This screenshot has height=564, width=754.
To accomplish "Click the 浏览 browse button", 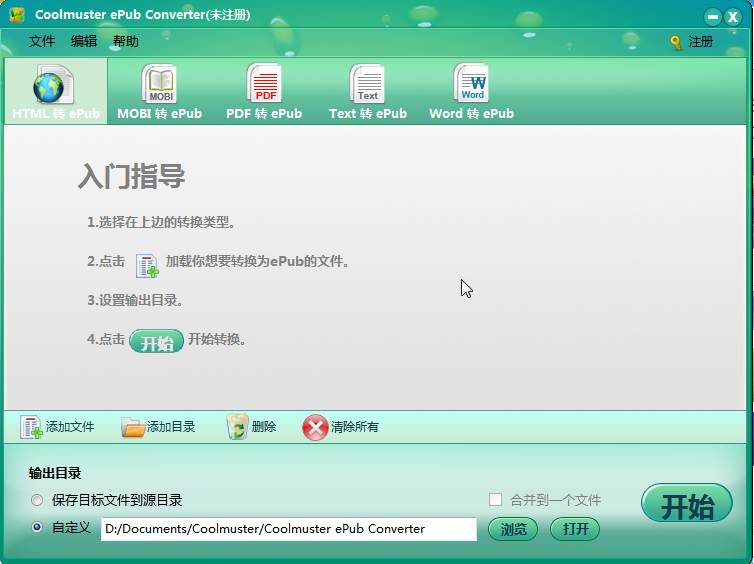I will 513,529.
